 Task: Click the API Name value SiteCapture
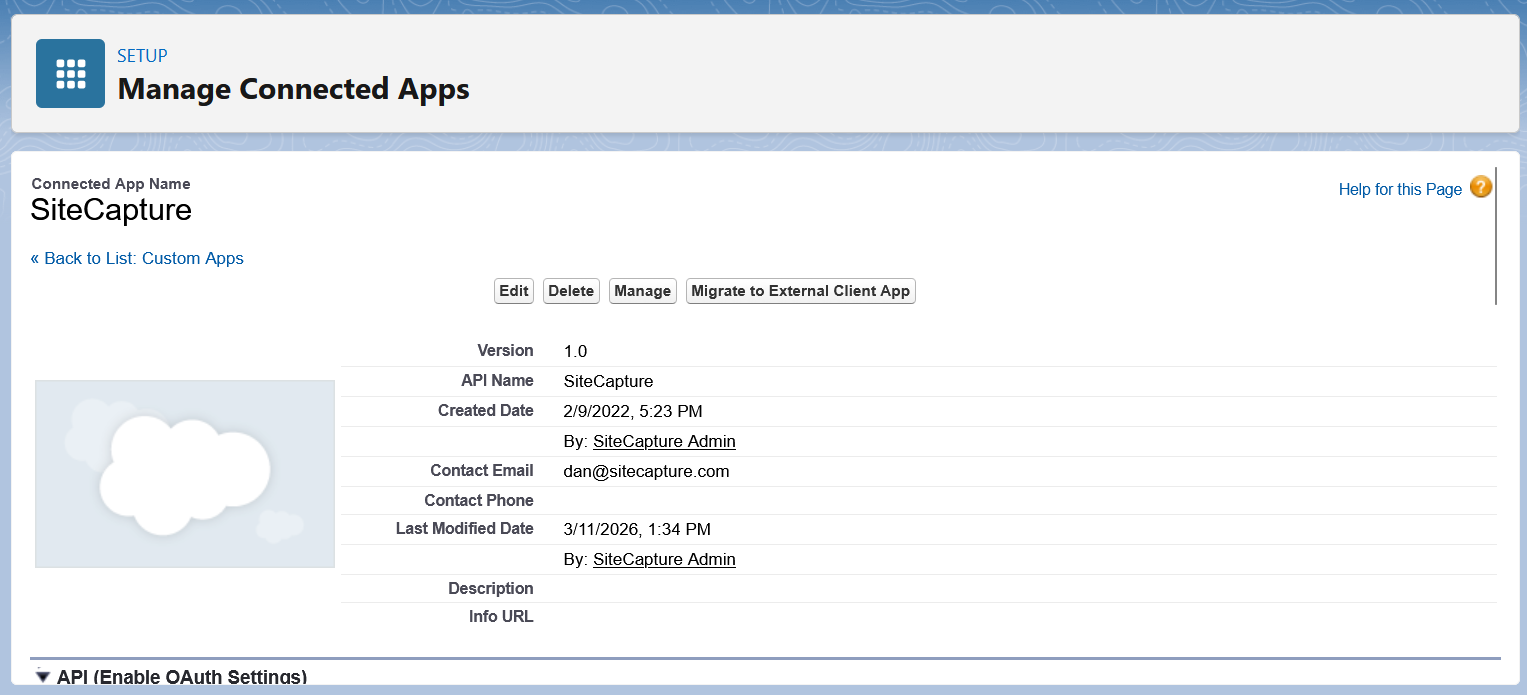(608, 381)
